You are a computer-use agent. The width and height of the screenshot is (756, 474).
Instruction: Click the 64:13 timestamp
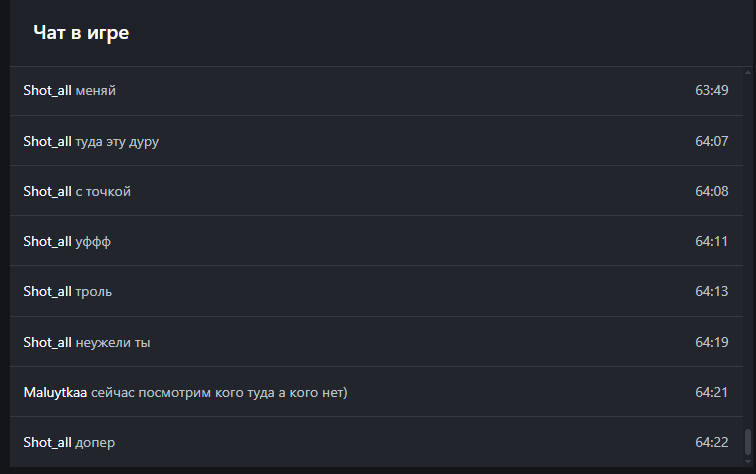tap(711, 291)
